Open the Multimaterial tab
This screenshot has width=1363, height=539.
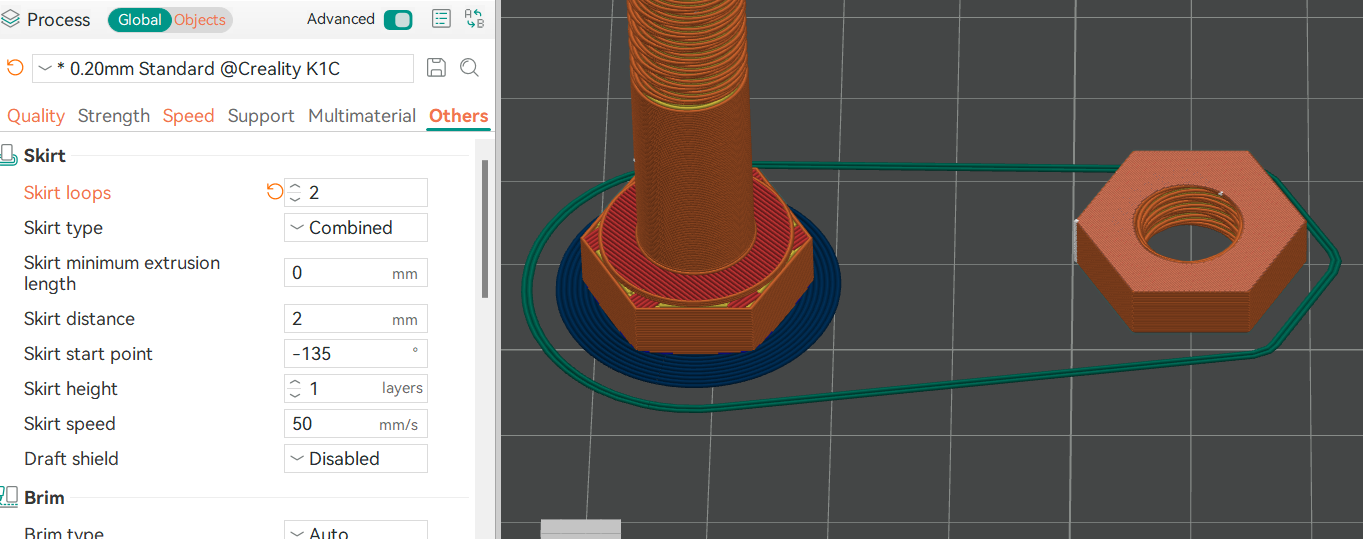pyautogui.click(x=362, y=116)
